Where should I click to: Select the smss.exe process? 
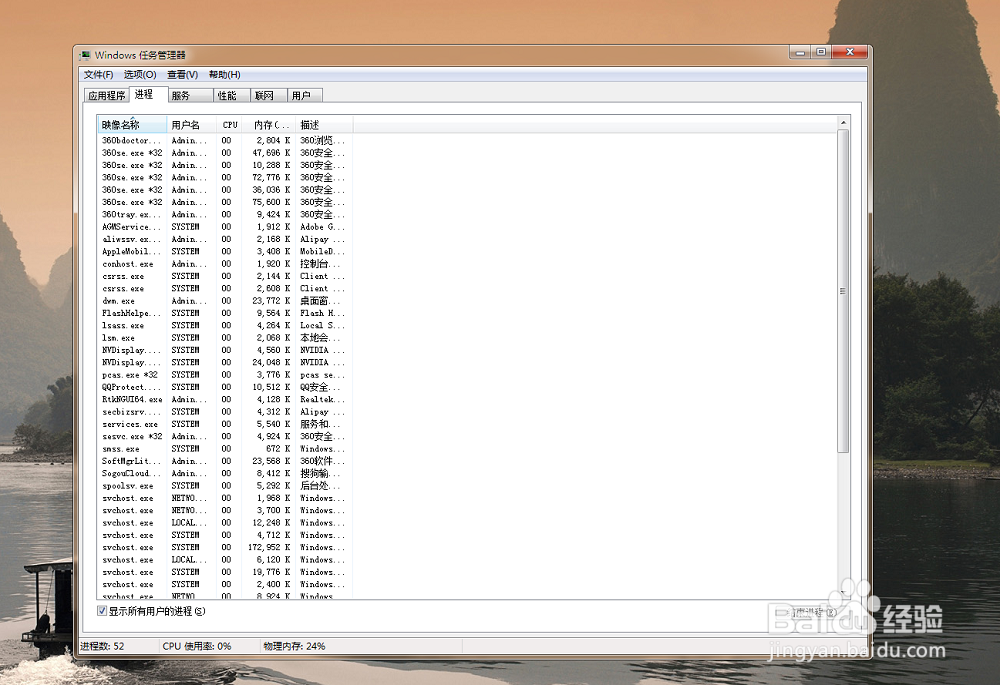[225, 449]
